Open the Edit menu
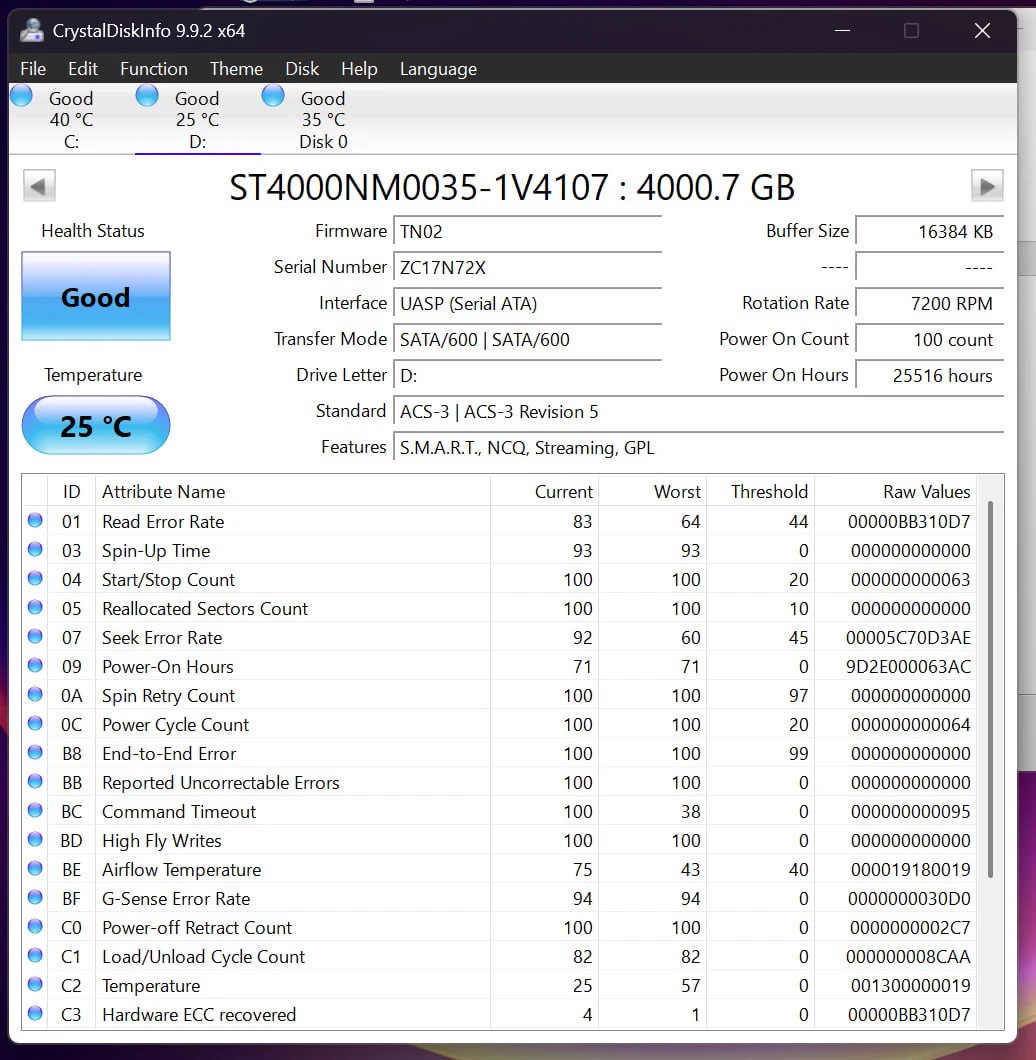This screenshot has height=1060, width=1036. coord(83,69)
